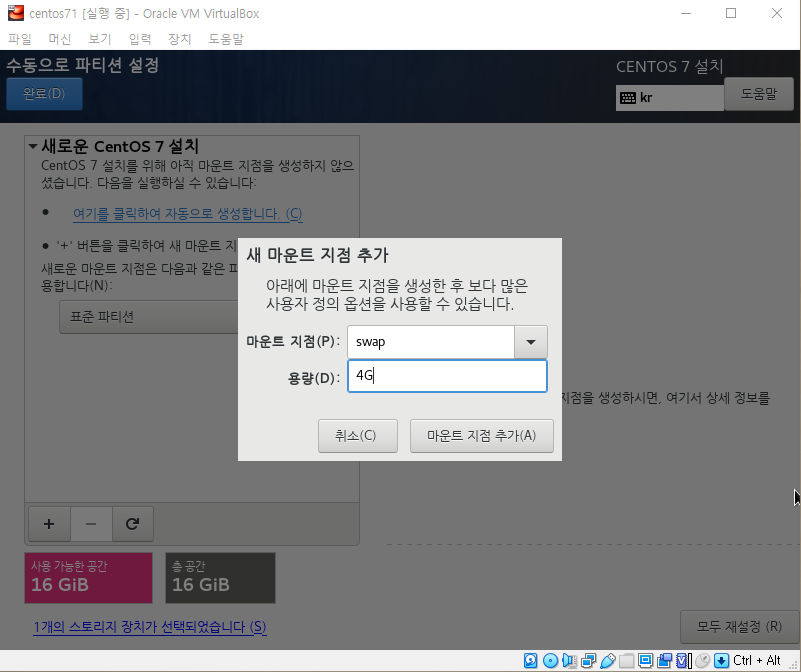Open the mount point dropdown arrow
This screenshot has width=801, height=672.
click(531, 342)
